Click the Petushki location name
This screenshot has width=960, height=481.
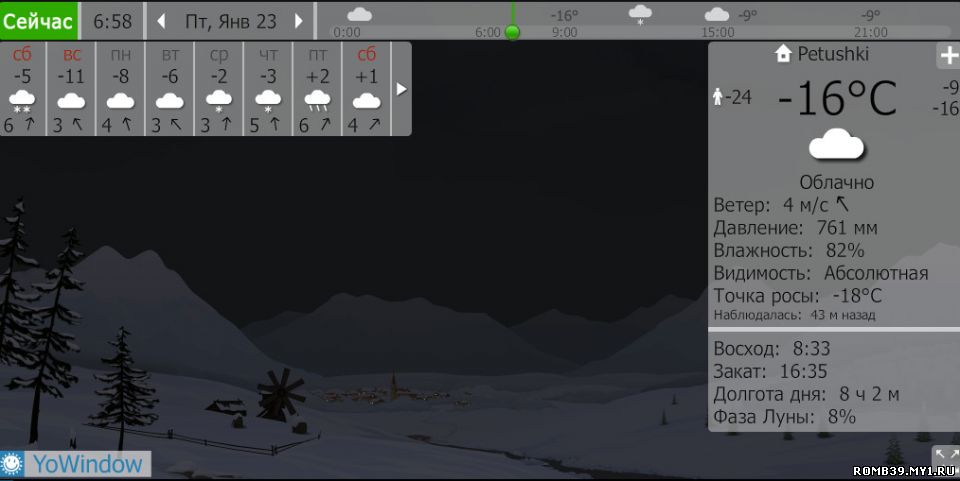[833, 54]
